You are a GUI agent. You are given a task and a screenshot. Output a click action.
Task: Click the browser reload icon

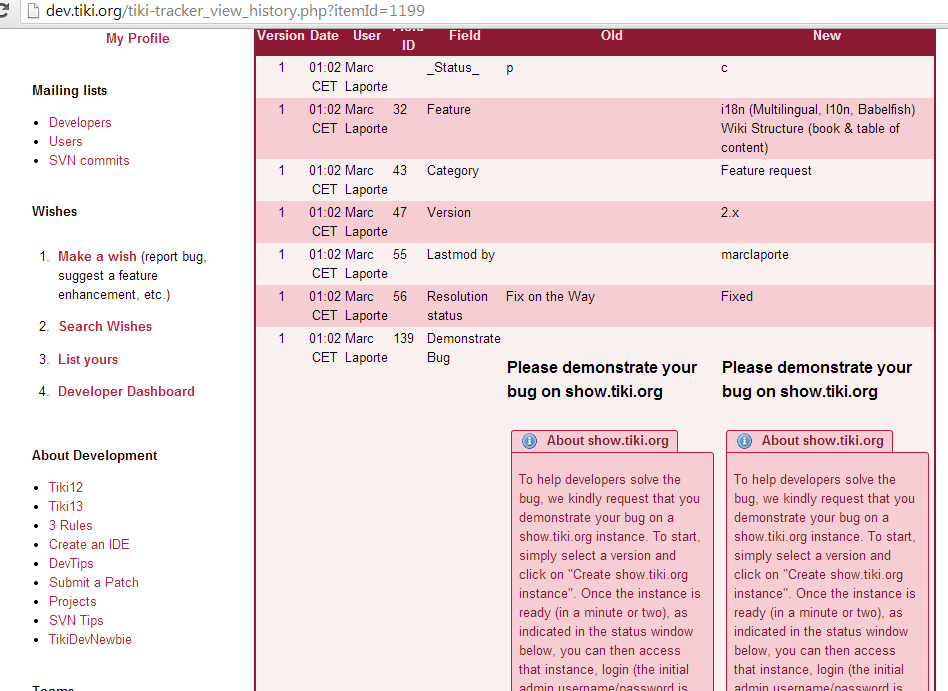(x=4, y=10)
